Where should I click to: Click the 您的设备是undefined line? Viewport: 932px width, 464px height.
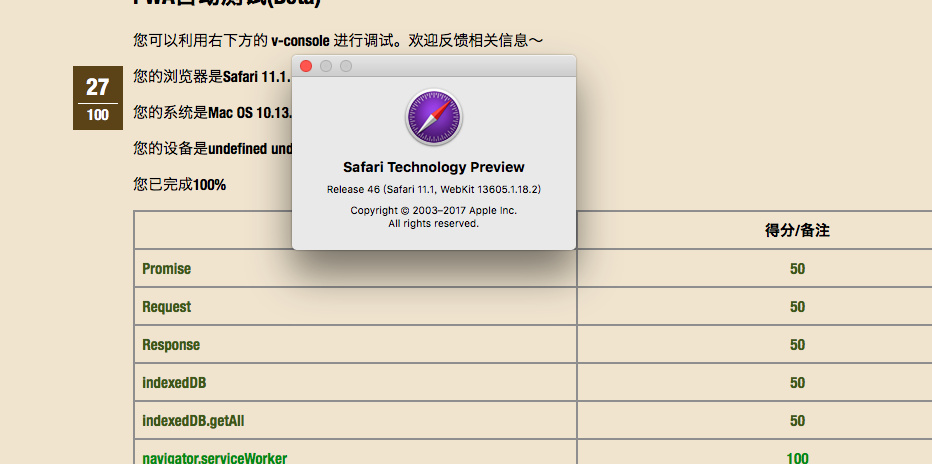pos(212,149)
